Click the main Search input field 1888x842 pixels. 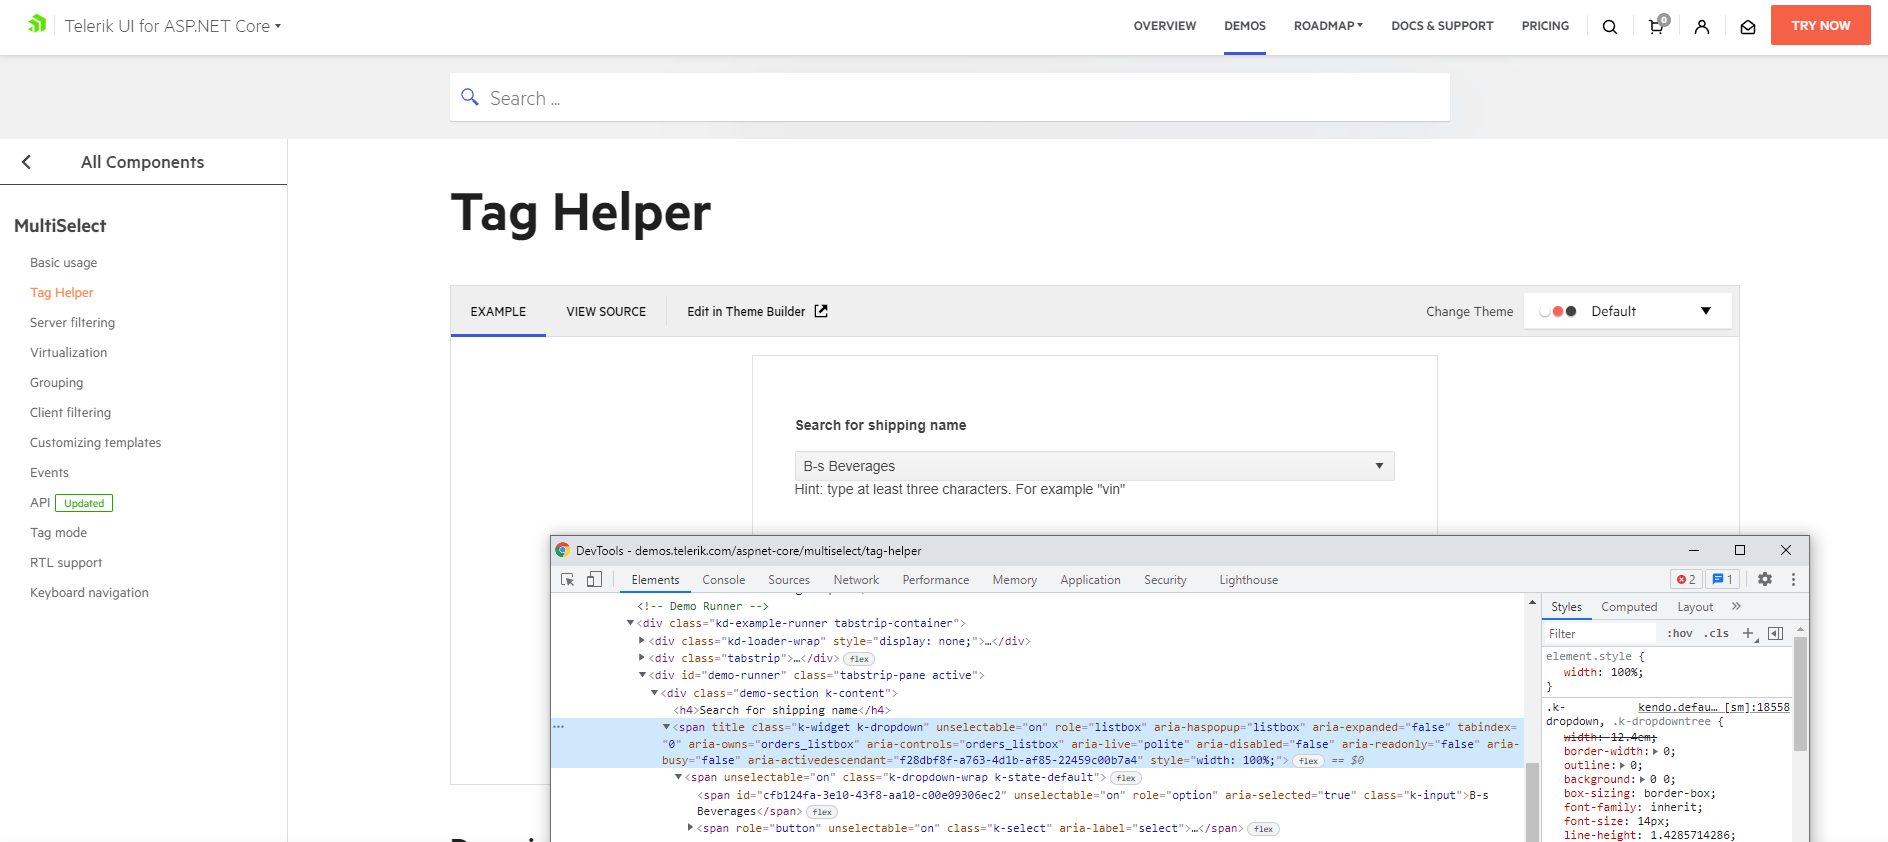point(950,98)
